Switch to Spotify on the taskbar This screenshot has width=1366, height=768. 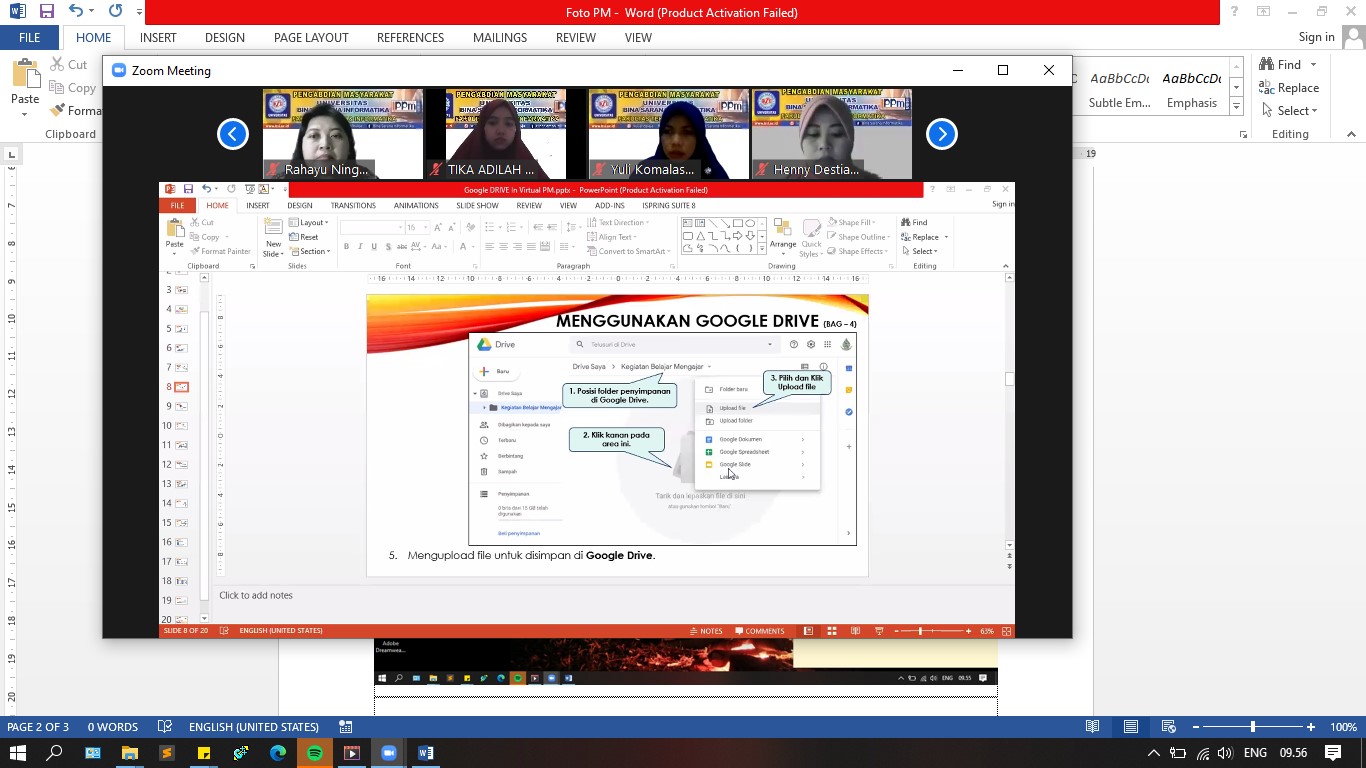315,753
